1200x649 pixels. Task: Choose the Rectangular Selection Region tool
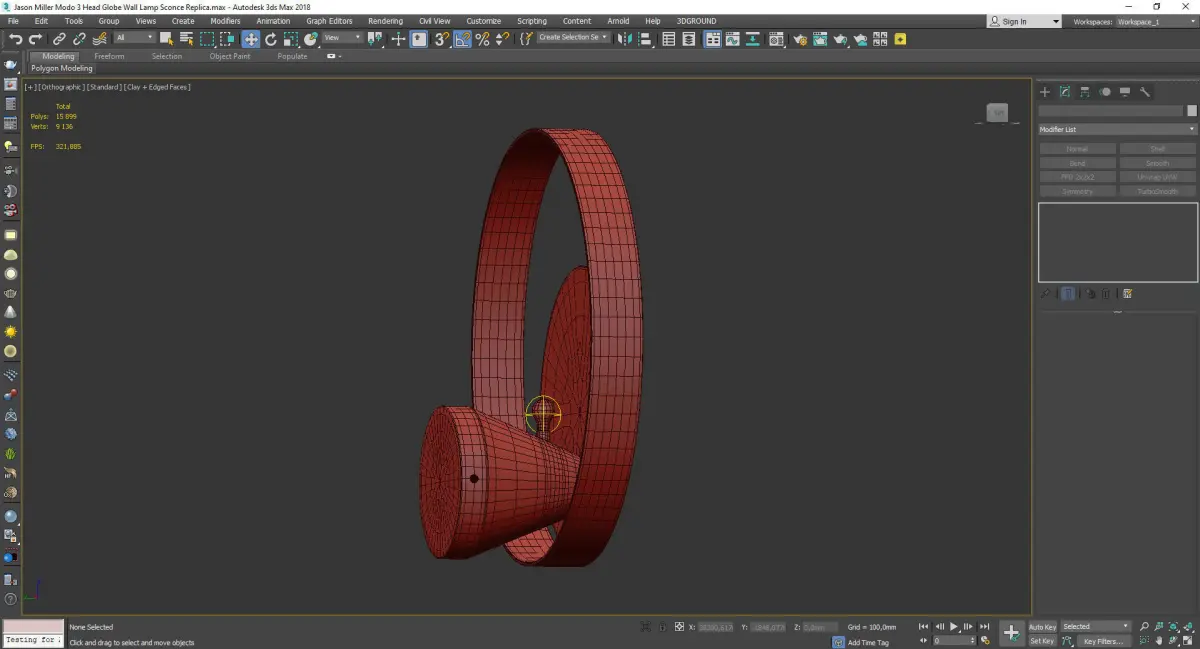click(x=207, y=39)
